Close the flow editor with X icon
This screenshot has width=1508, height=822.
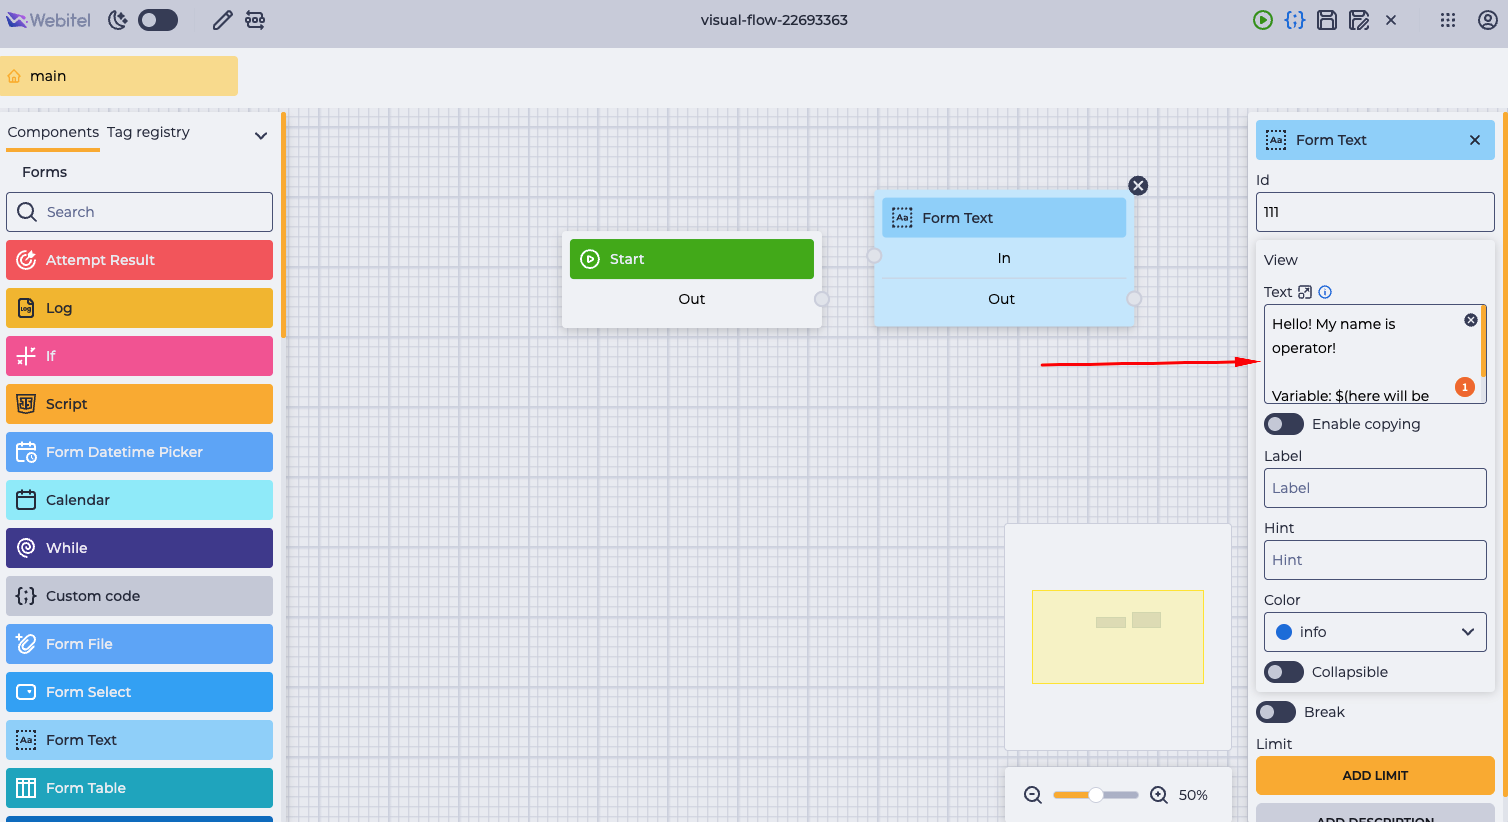pos(1391,20)
